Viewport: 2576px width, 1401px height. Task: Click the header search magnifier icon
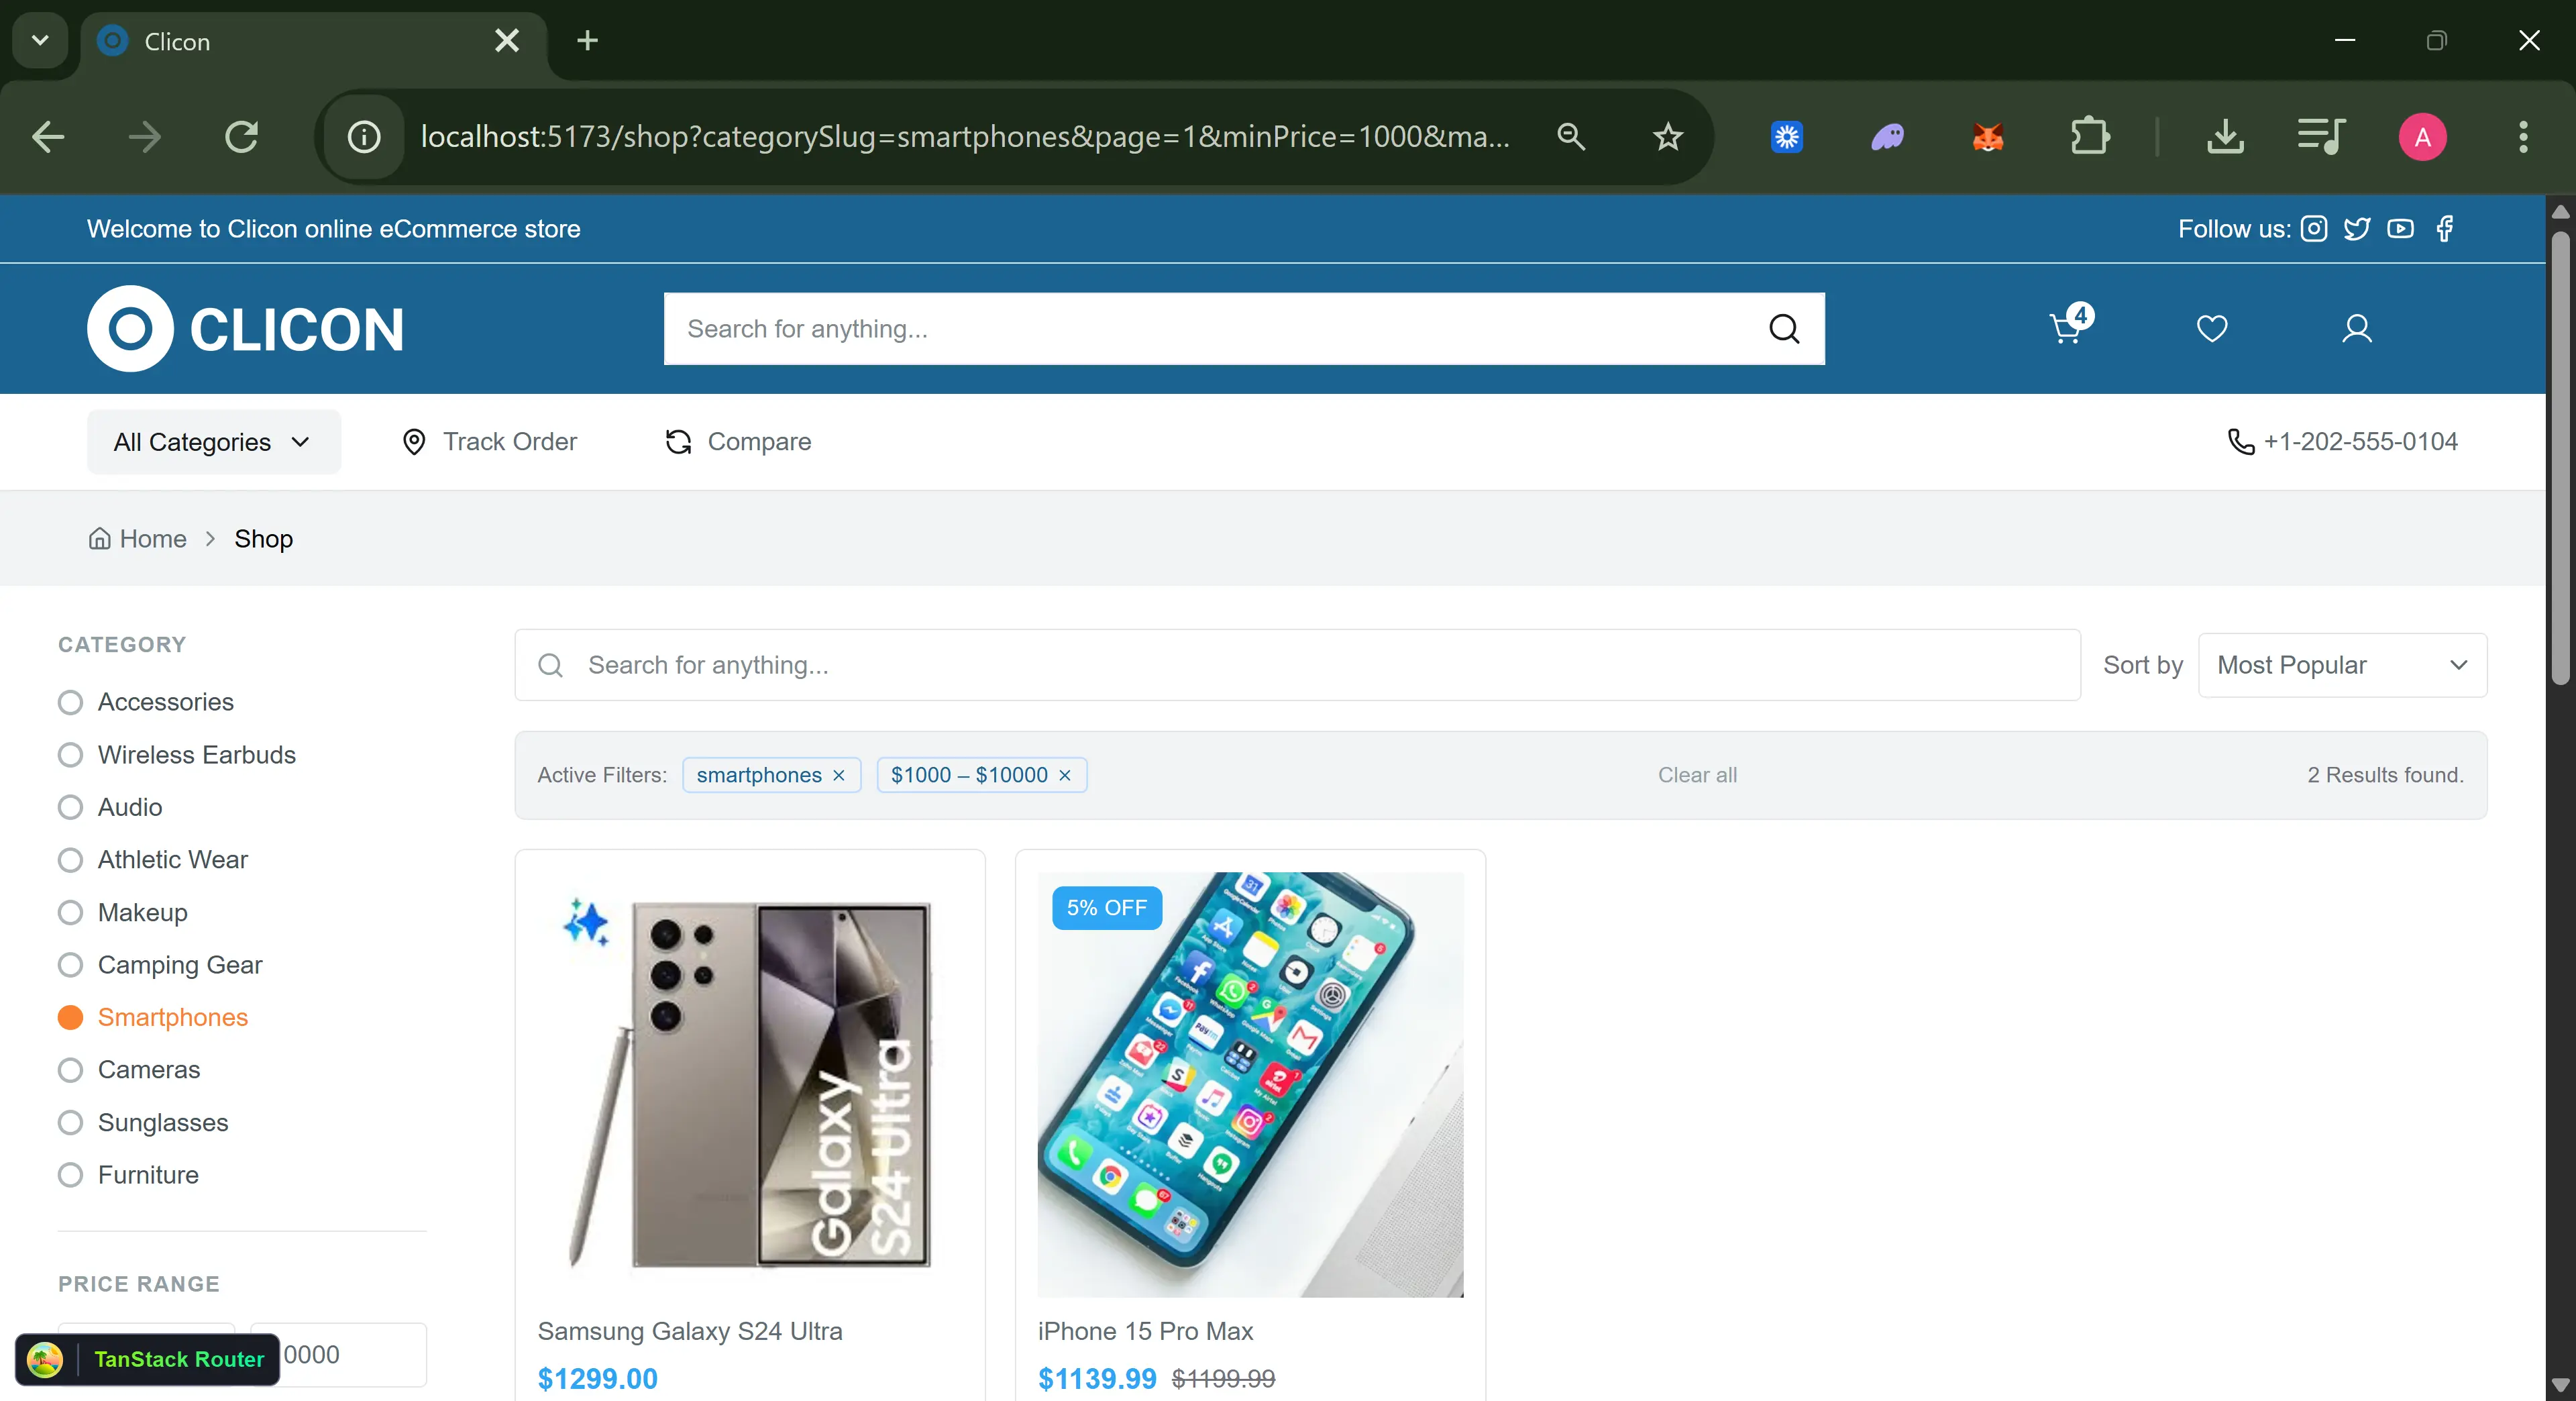tap(1783, 329)
